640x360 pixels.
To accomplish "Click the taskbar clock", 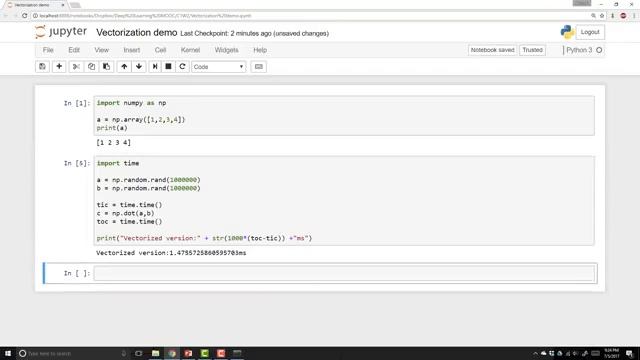I will (x=611, y=353).
